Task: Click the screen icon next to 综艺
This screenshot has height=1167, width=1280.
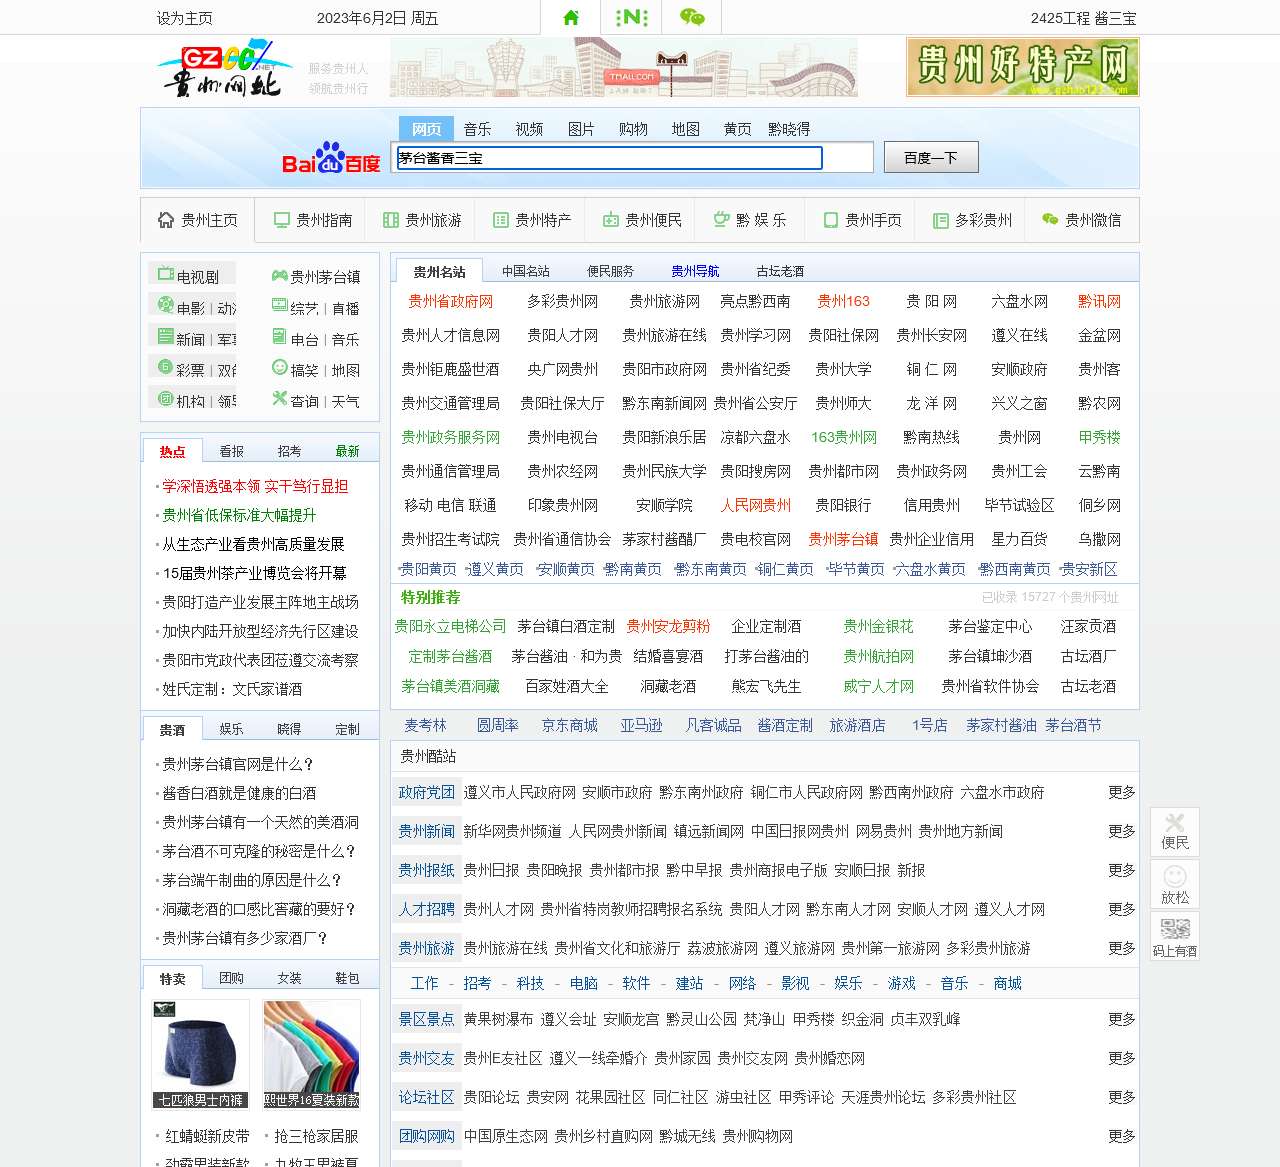Action: tap(280, 306)
